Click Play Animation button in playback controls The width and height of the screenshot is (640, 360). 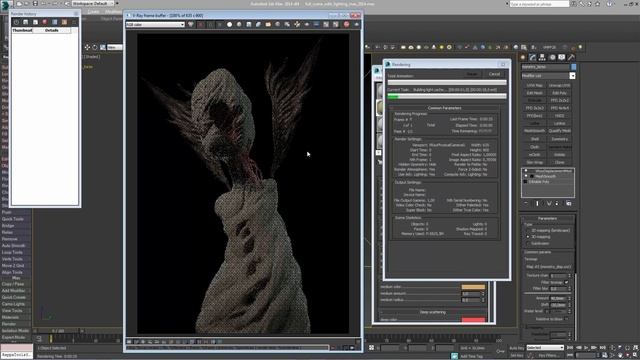coord(587,348)
